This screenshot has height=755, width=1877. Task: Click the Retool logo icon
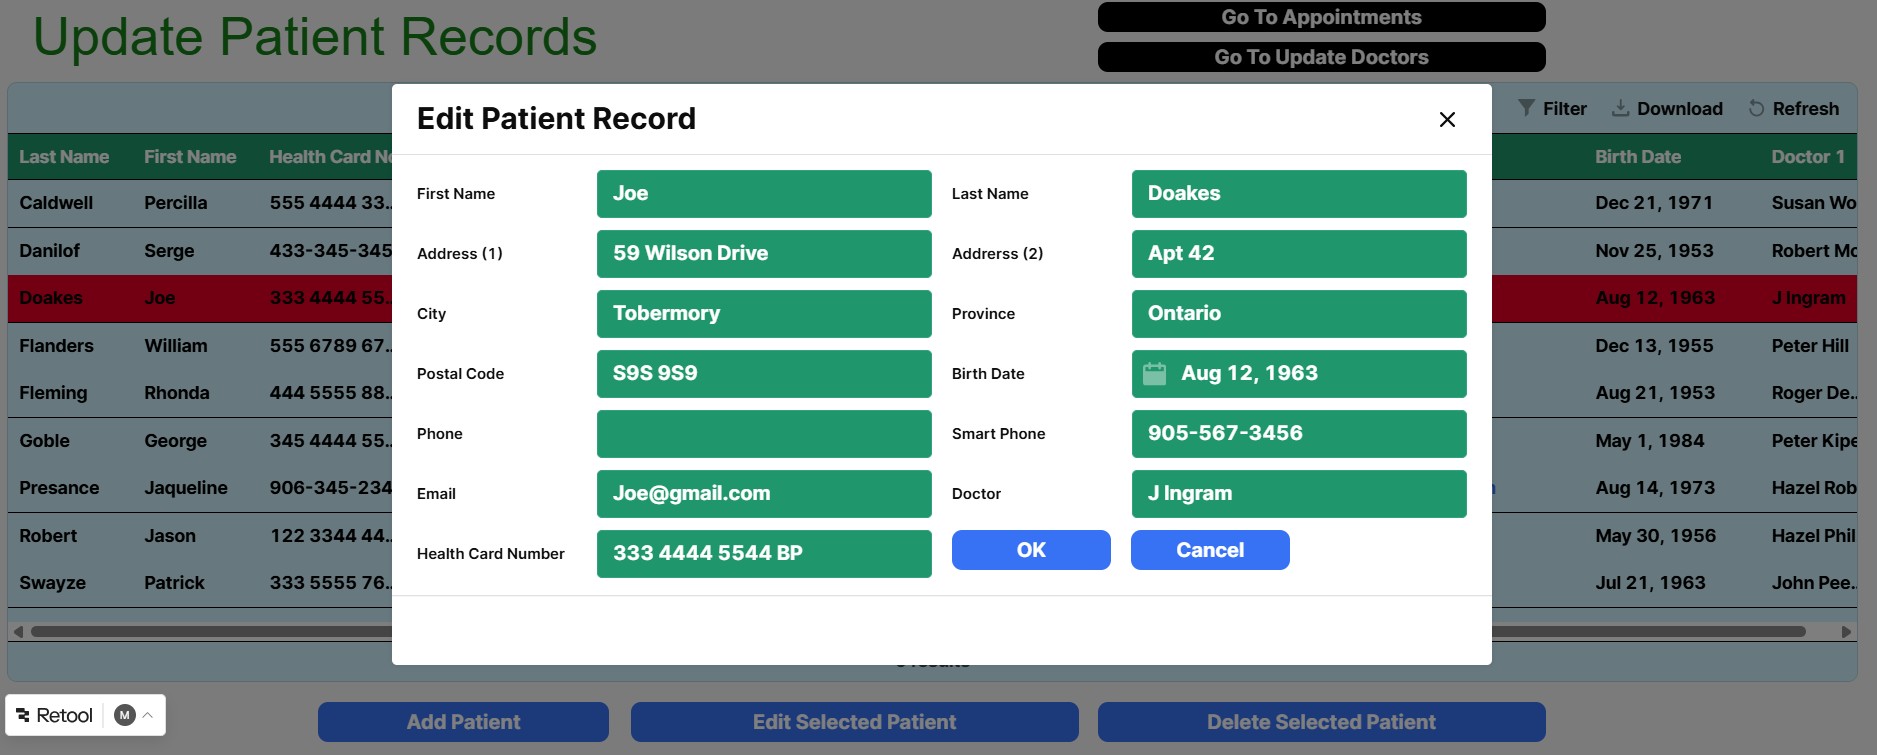[x=23, y=715]
